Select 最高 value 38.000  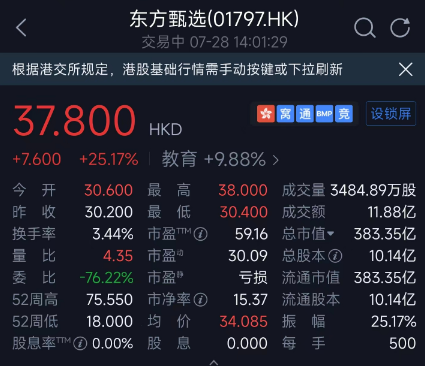(x=243, y=190)
